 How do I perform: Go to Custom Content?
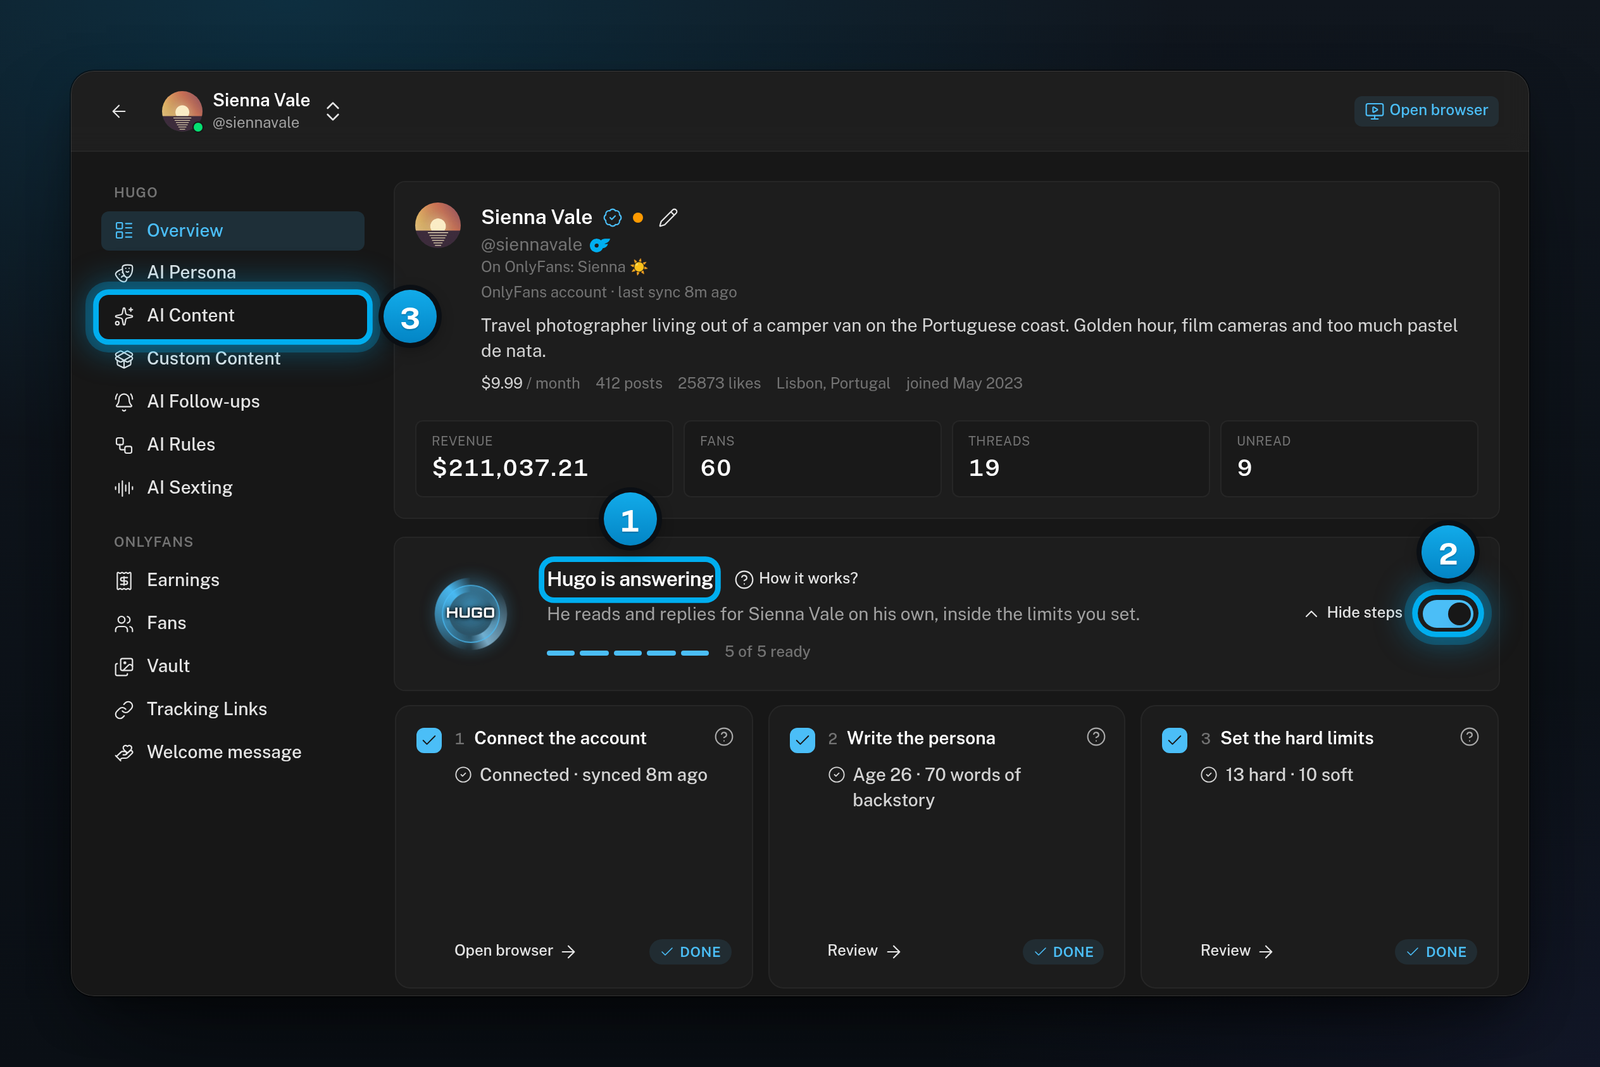[233, 358]
